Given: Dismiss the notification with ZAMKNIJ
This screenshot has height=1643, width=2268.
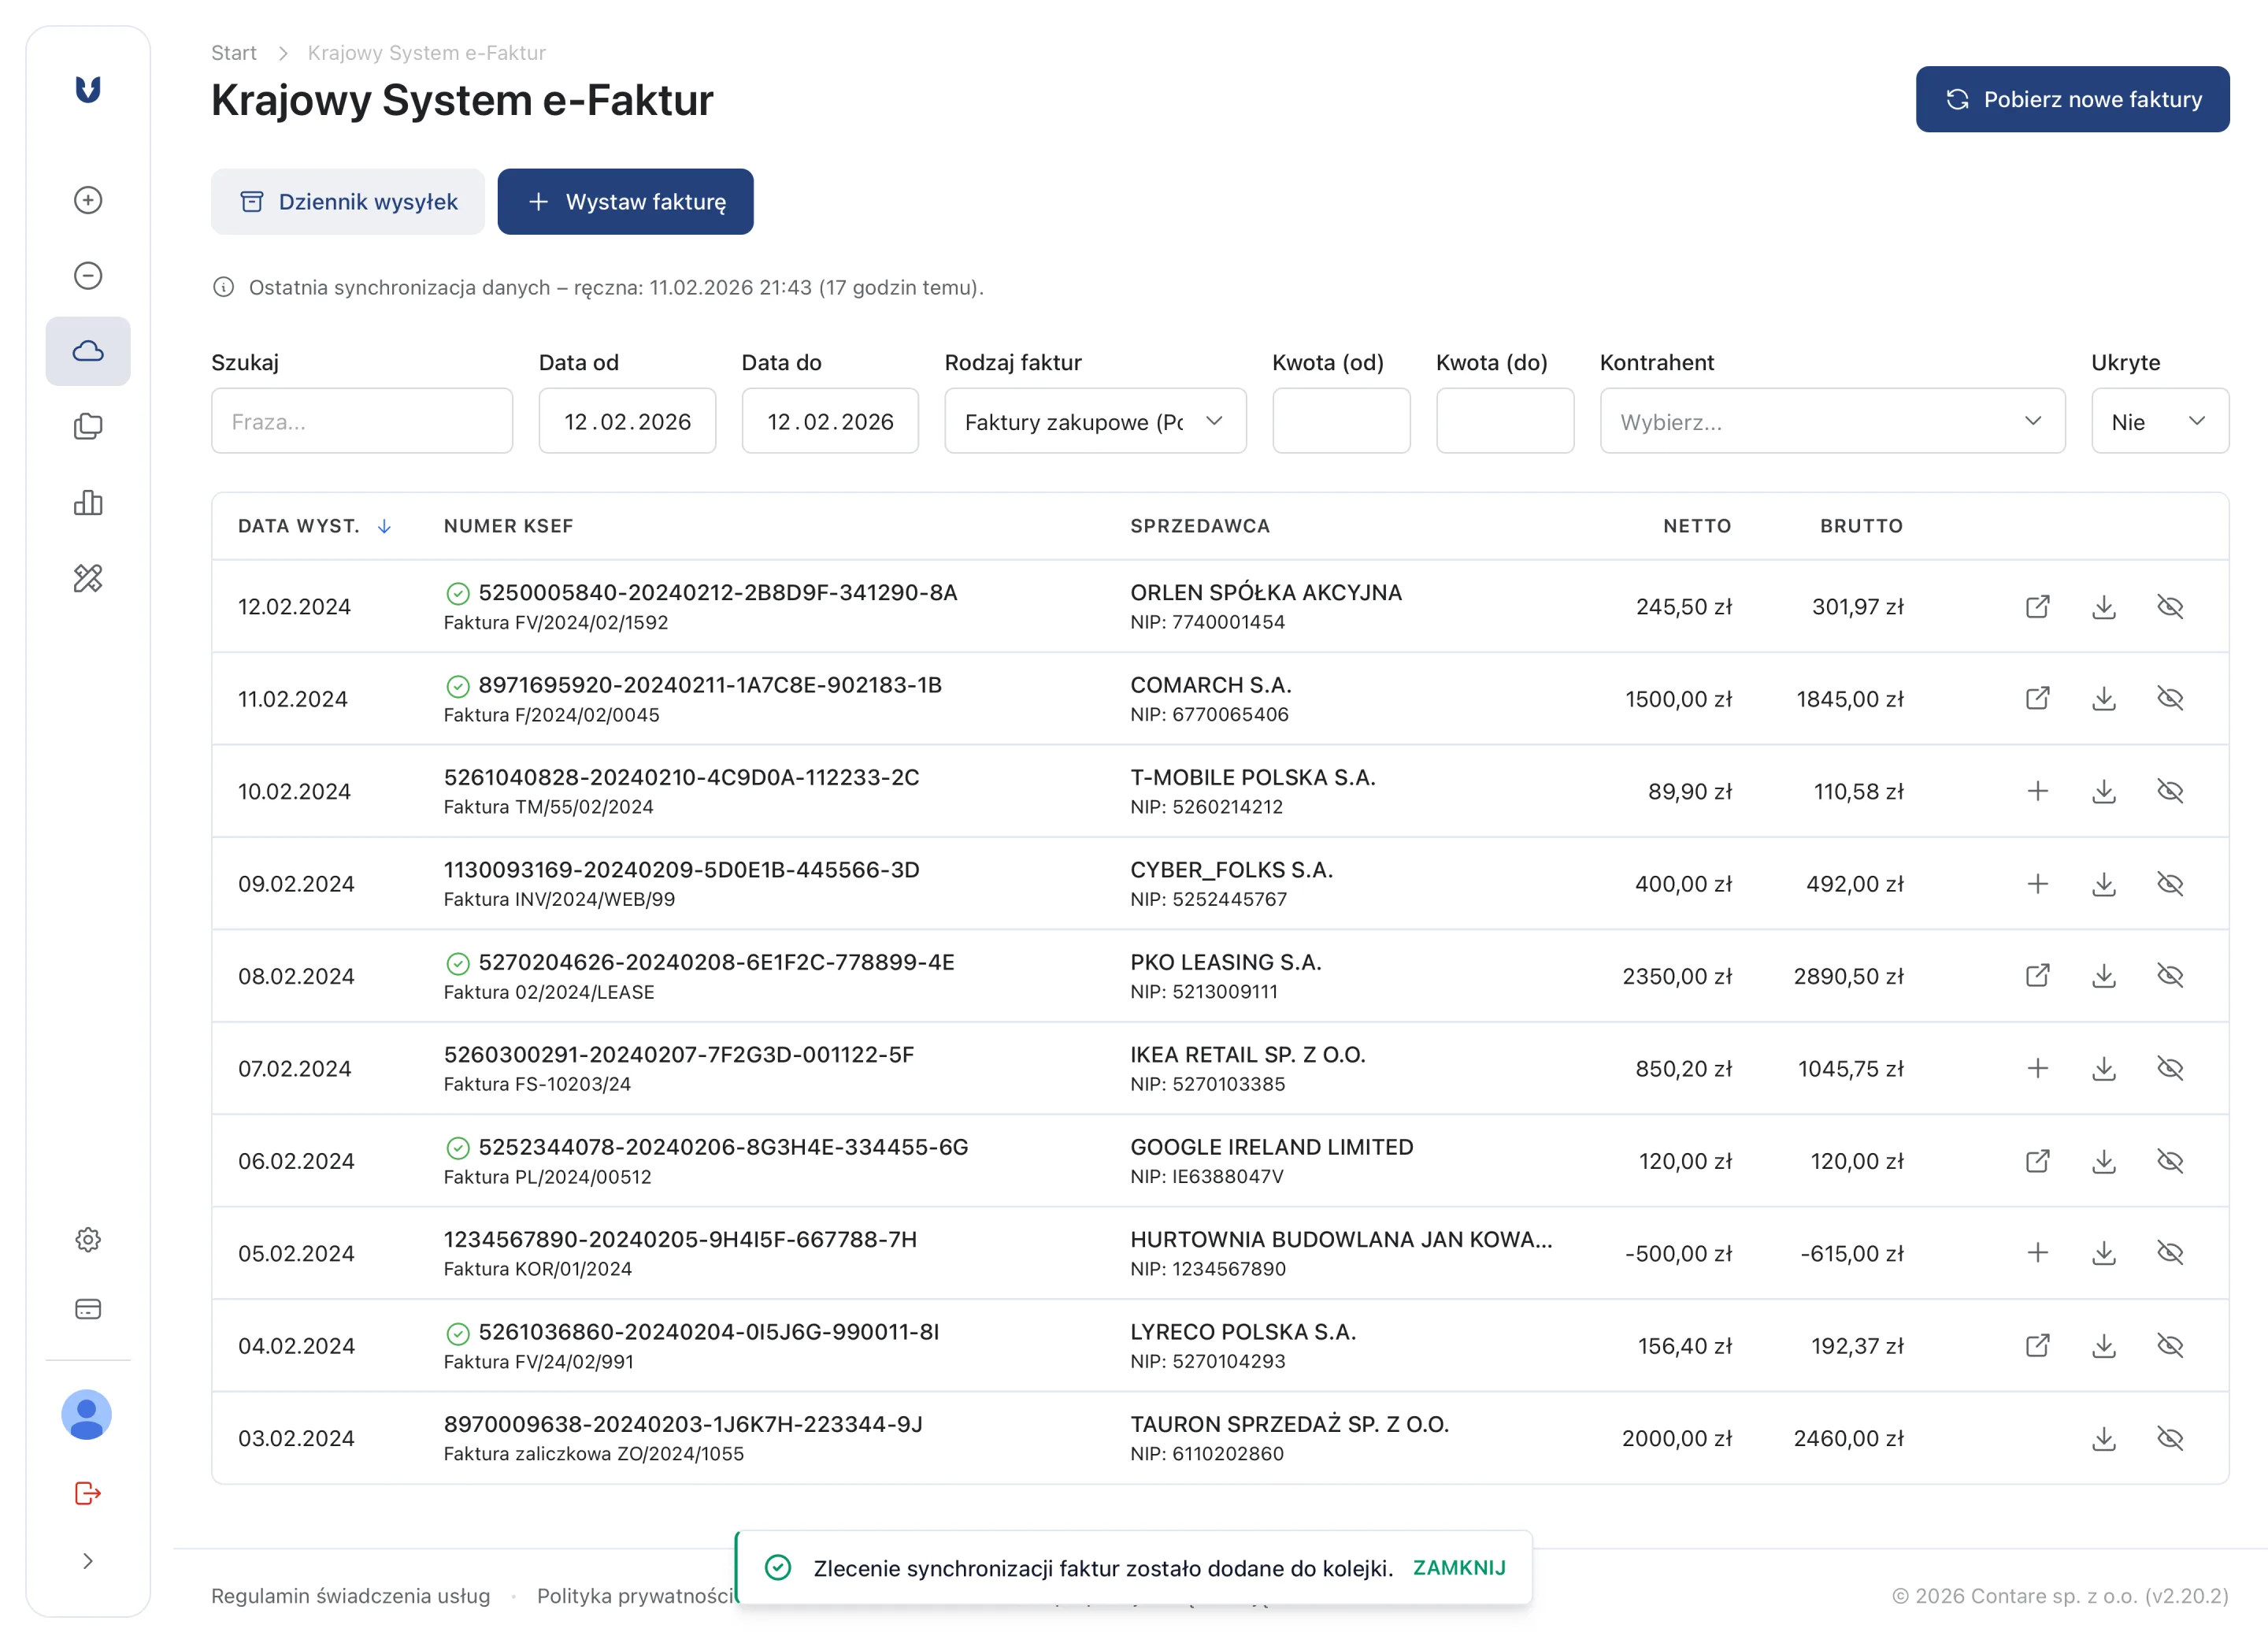Looking at the screenshot, I should click(x=1458, y=1567).
